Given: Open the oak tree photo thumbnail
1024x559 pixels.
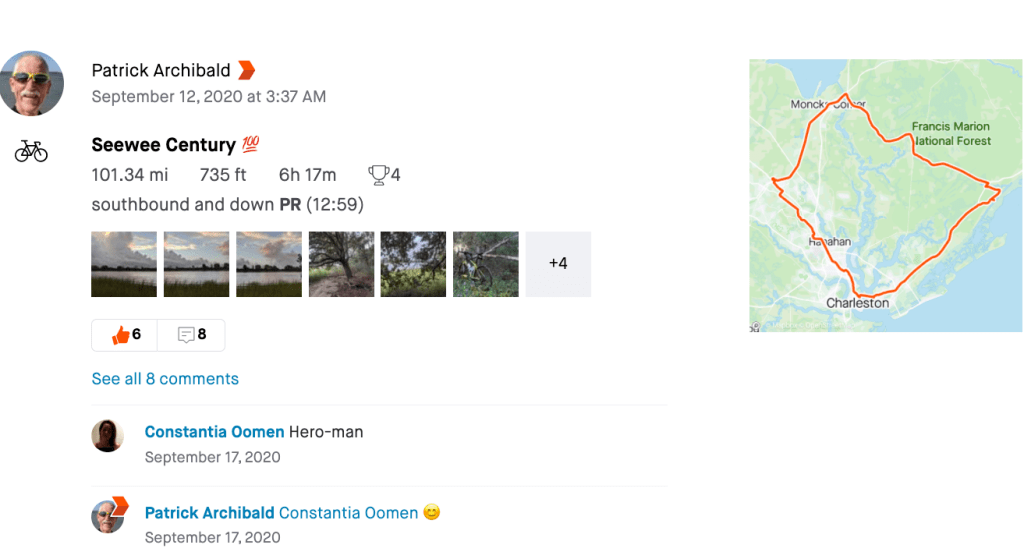Looking at the screenshot, I should tap(341, 264).
